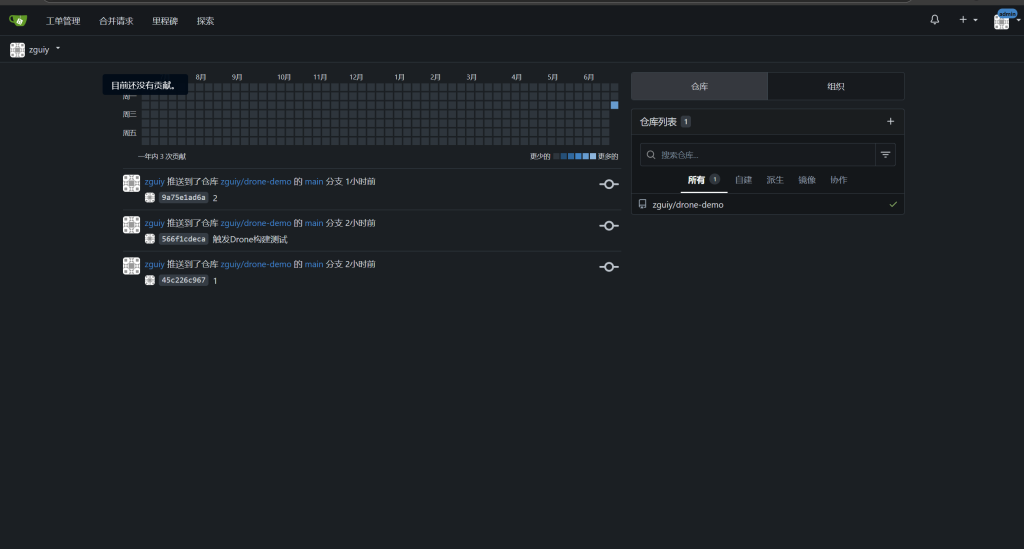Click commit icon on the 45c226c967 push entry
Image resolution: width=1024 pixels, height=549 pixels.
[x=608, y=266]
